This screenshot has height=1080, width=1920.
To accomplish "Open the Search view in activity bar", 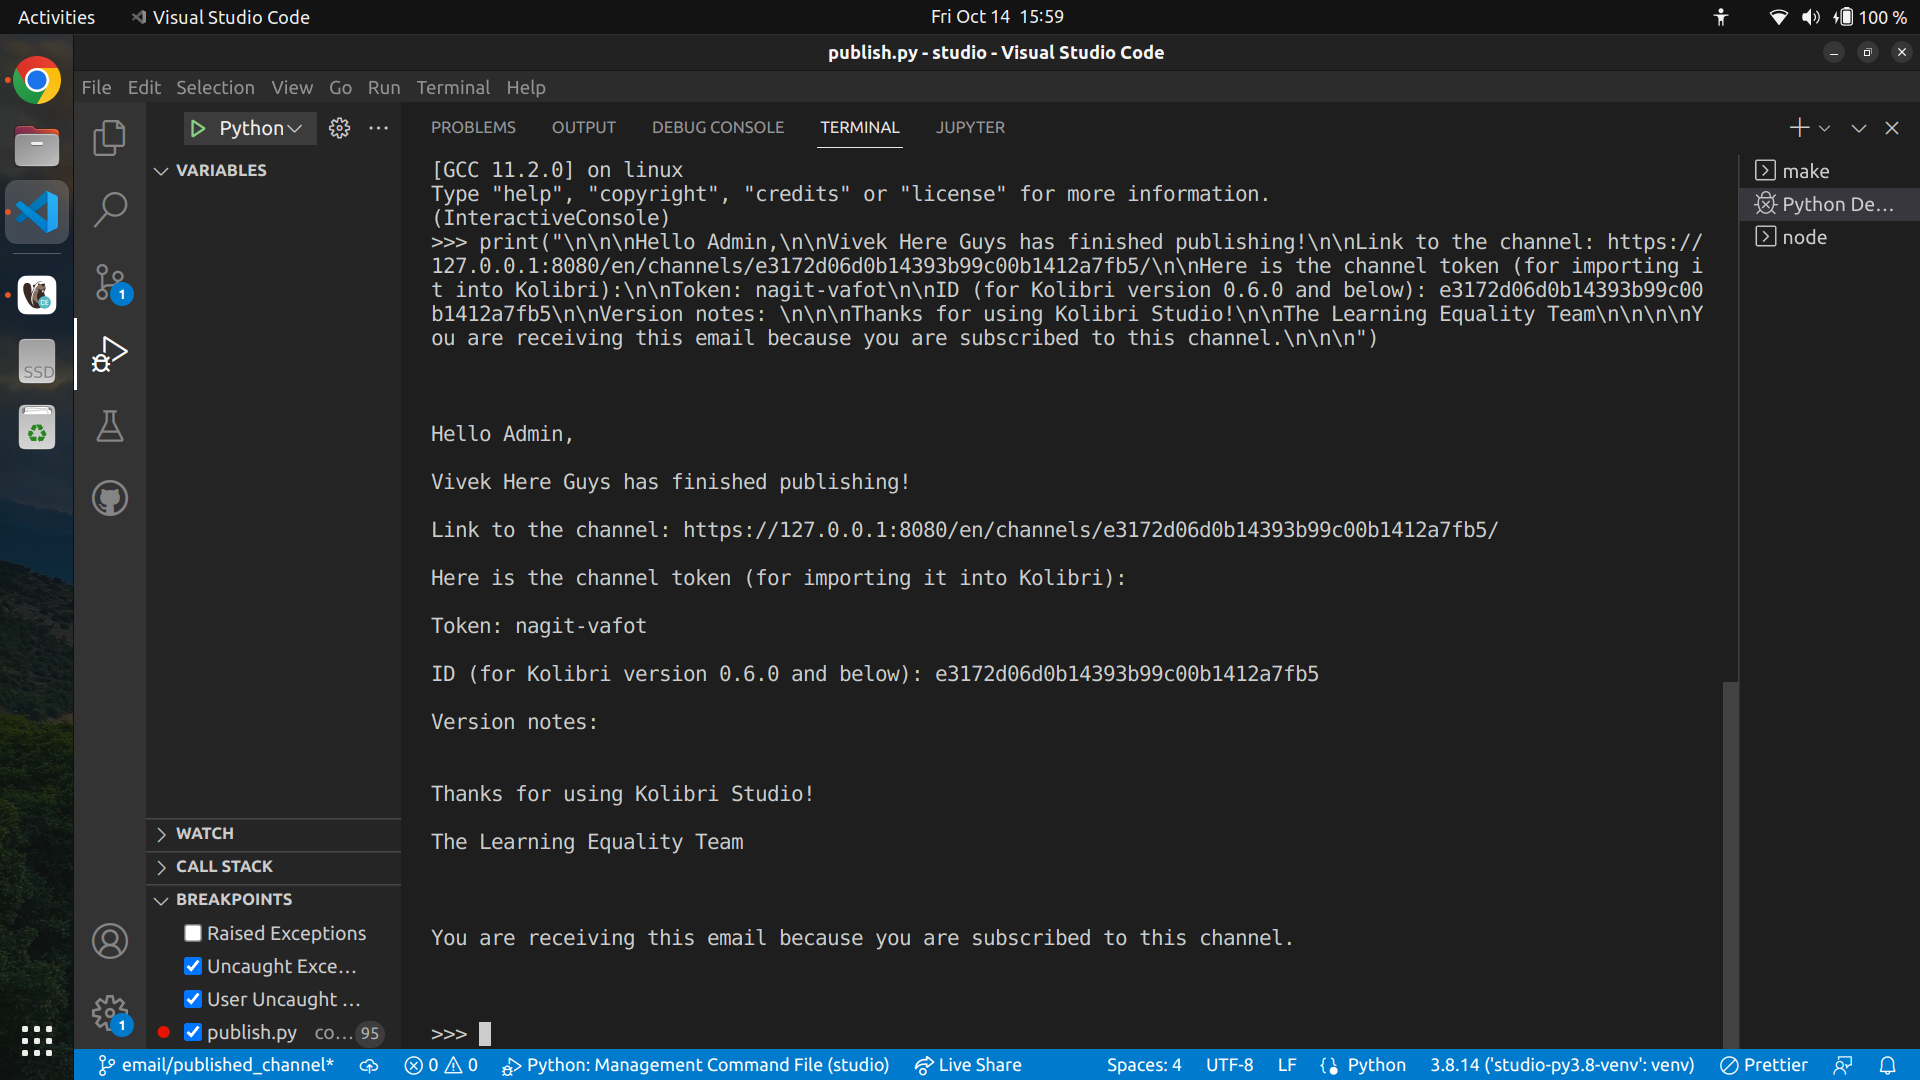I will click(x=109, y=209).
